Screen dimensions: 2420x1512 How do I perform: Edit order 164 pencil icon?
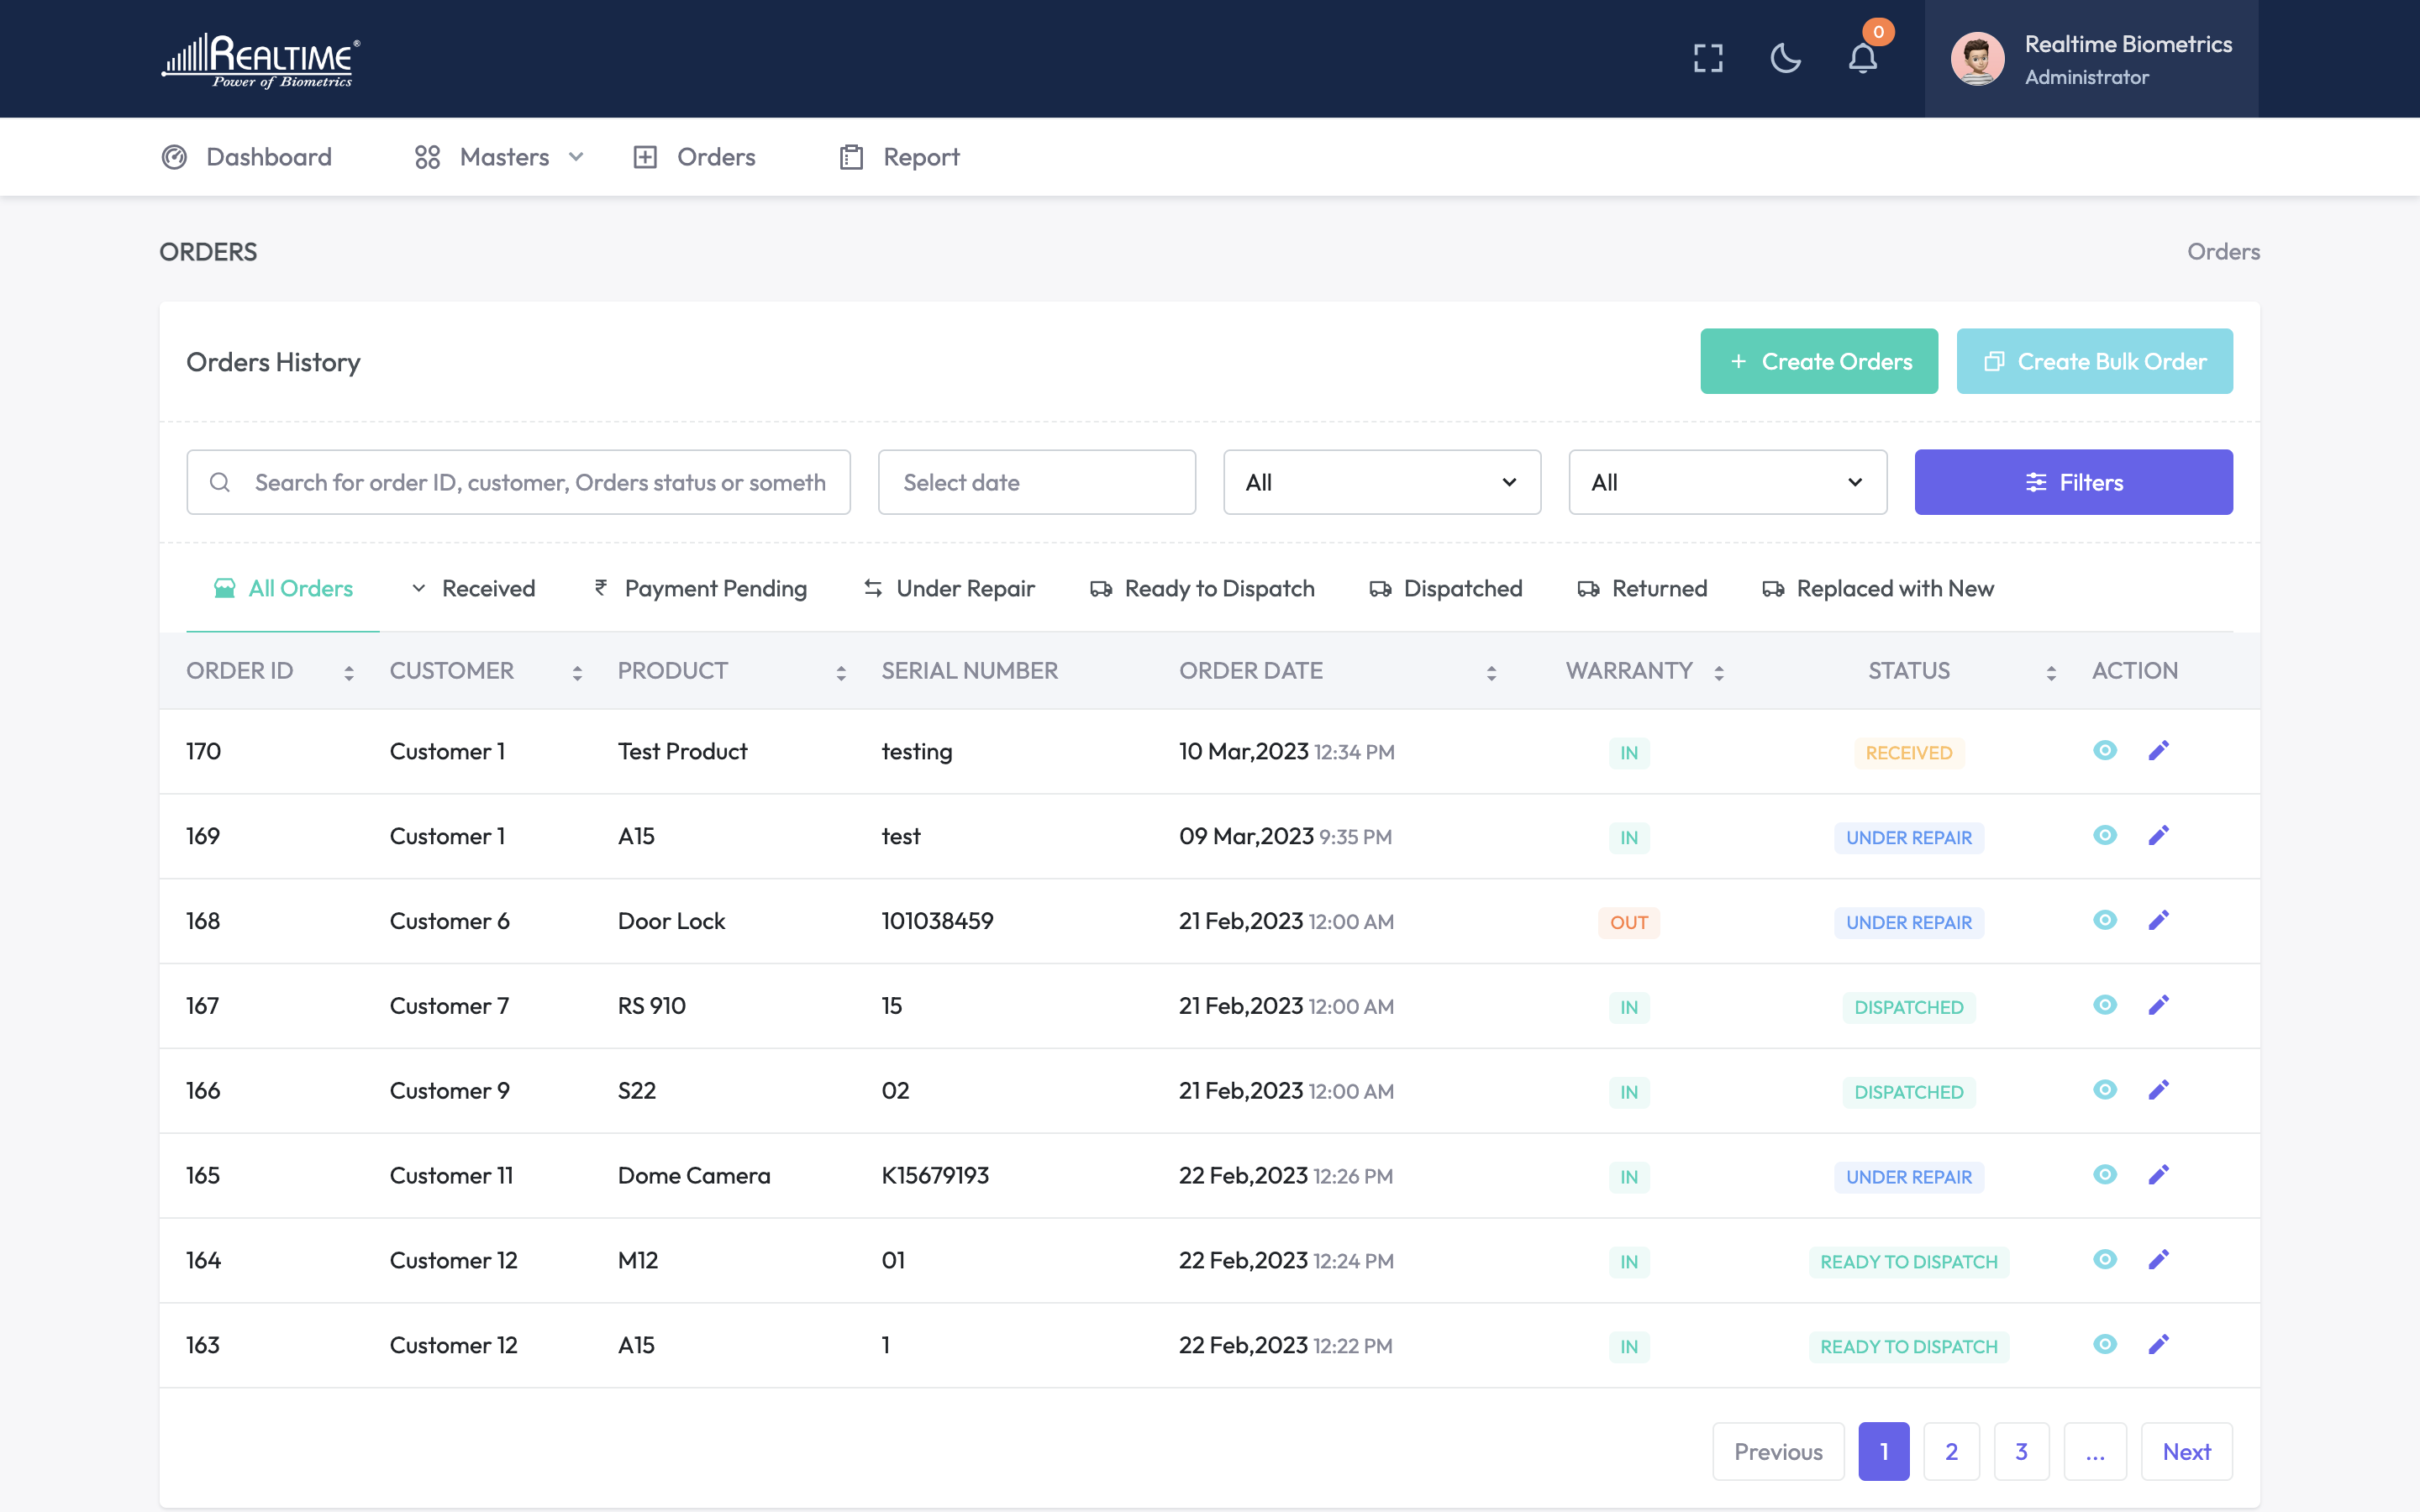pos(2158,1260)
